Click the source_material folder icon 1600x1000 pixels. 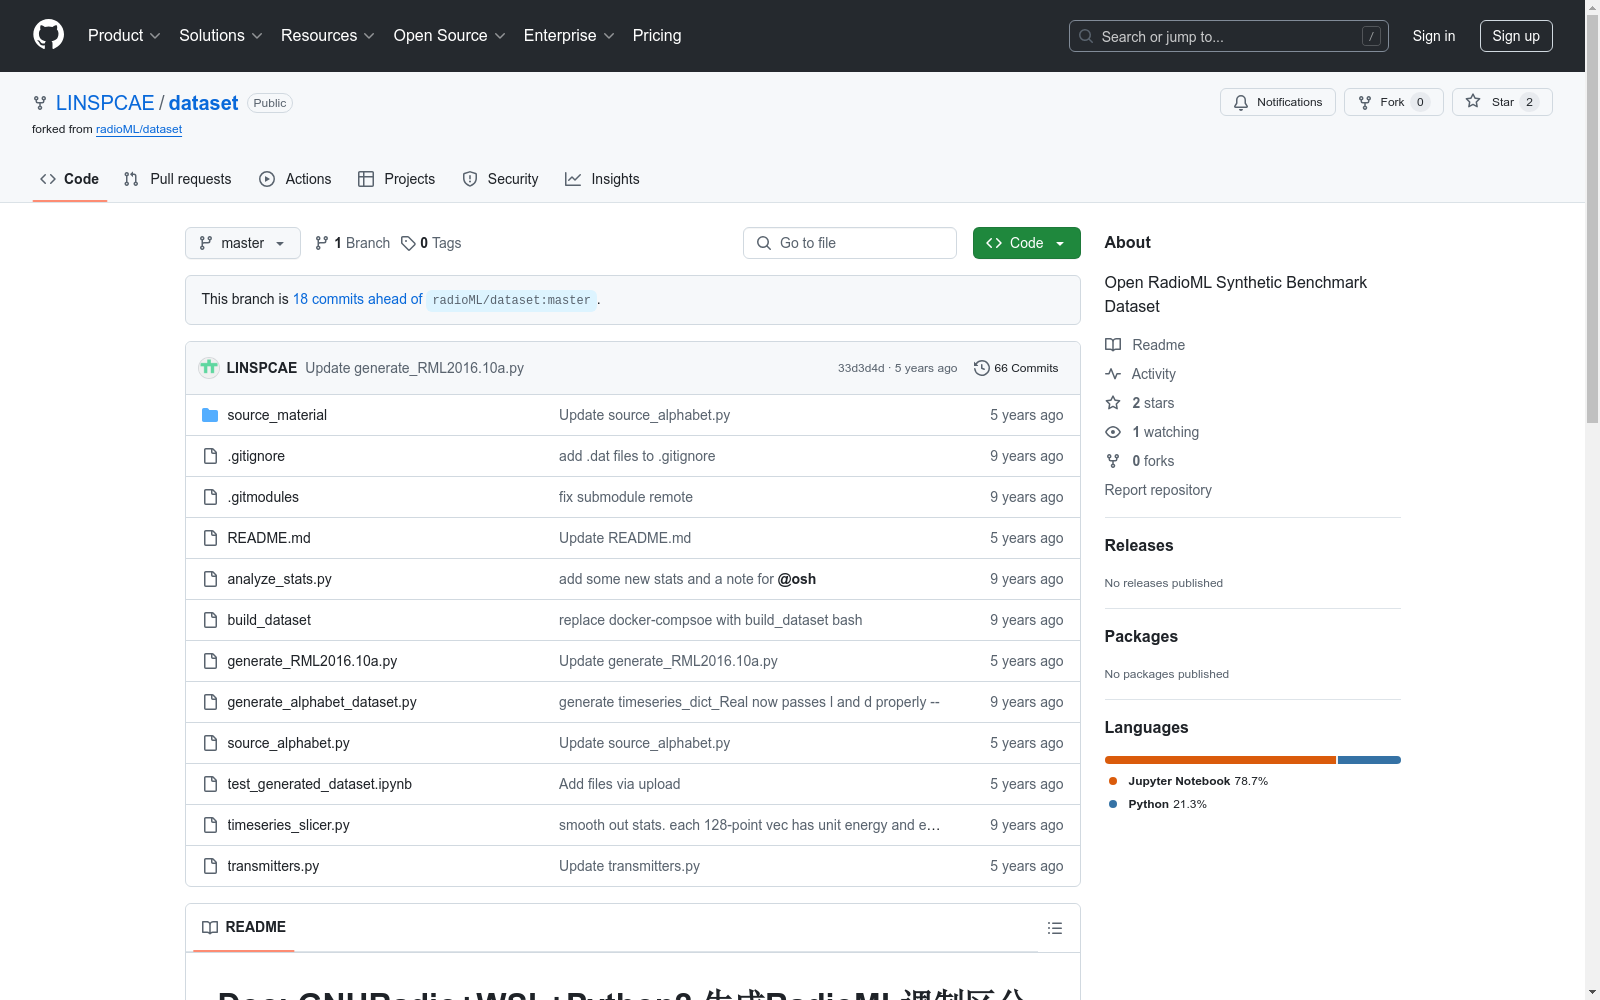(210, 415)
